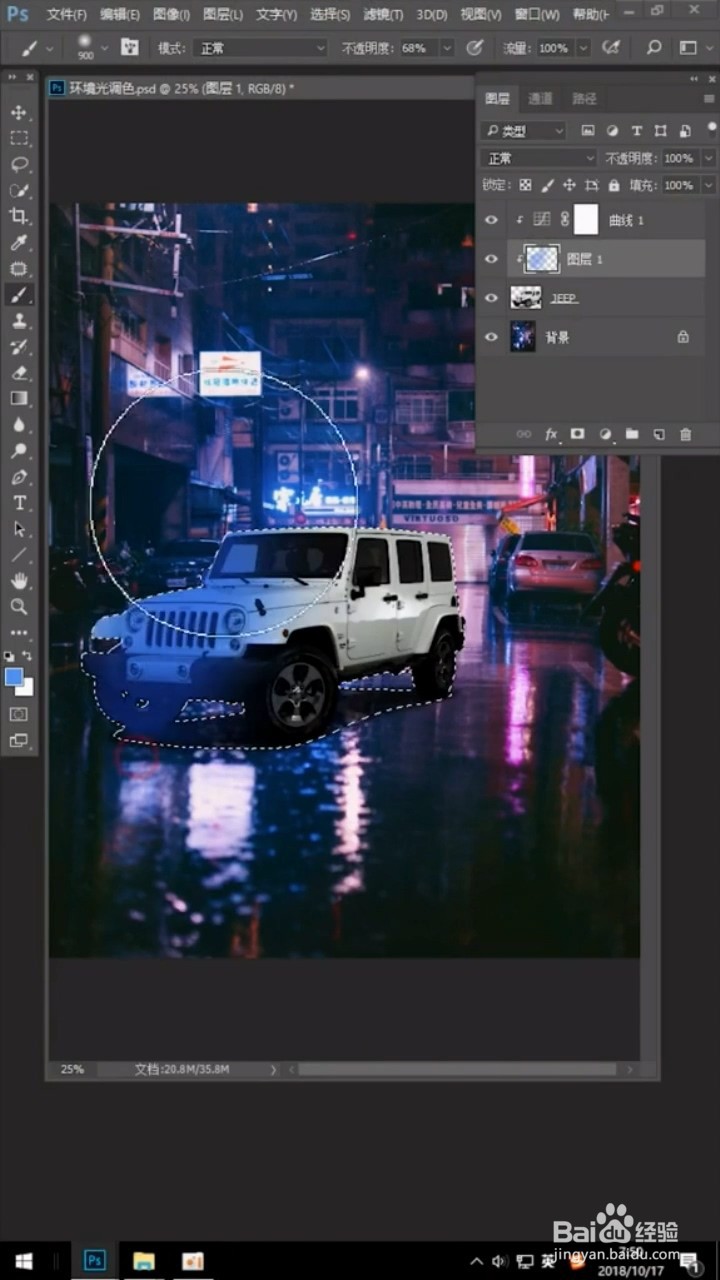This screenshot has height=1280, width=720.
Task: Select the Clone Stamp tool
Action: click(x=19, y=320)
